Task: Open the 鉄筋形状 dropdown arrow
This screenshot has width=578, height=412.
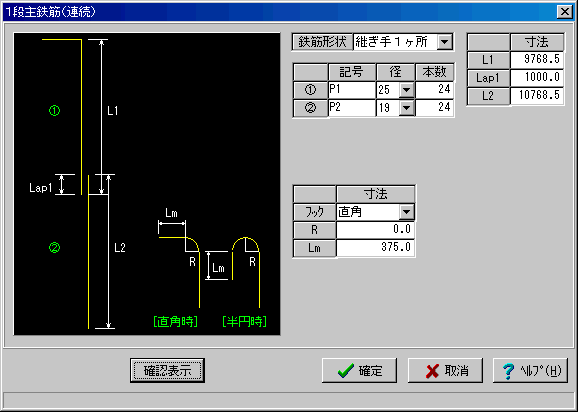Action: pyautogui.click(x=445, y=42)
